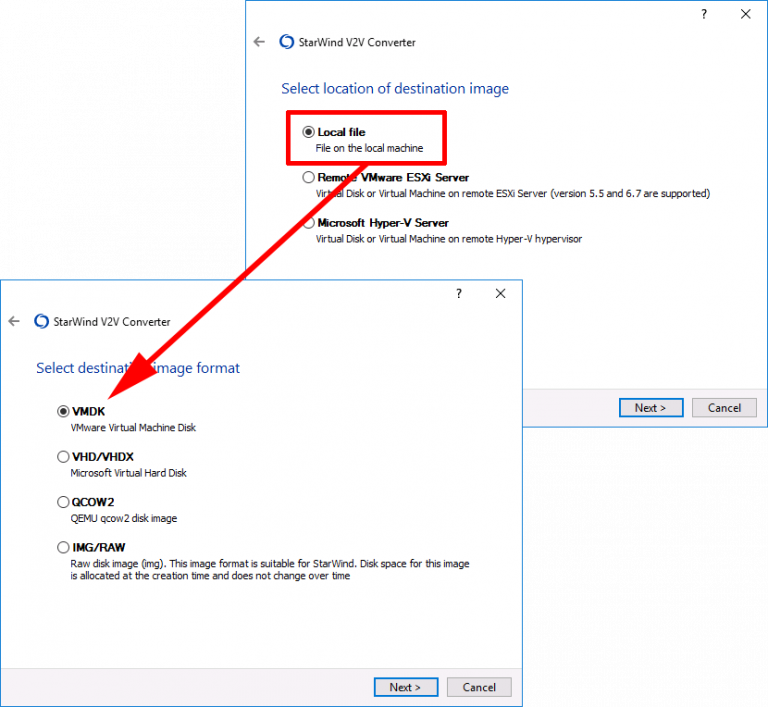Click the remote ESXi Server version description

(x=513, y=194)
